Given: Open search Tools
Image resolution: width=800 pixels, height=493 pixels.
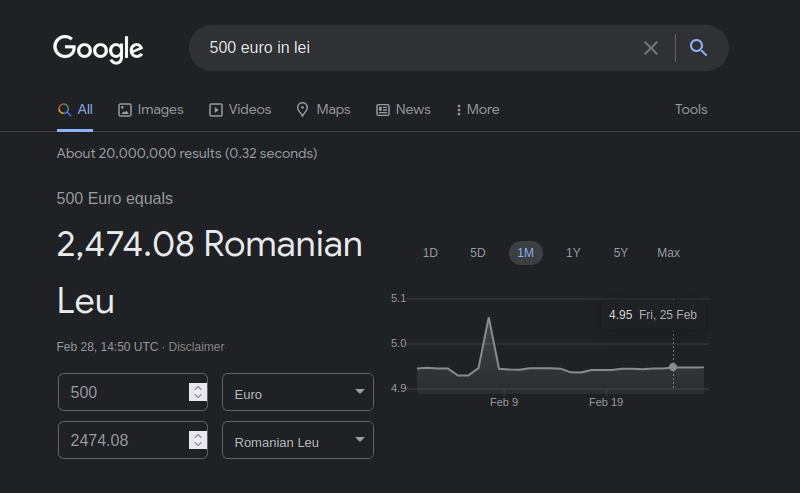Looking at the screenshot, I should tap(691, 110).
